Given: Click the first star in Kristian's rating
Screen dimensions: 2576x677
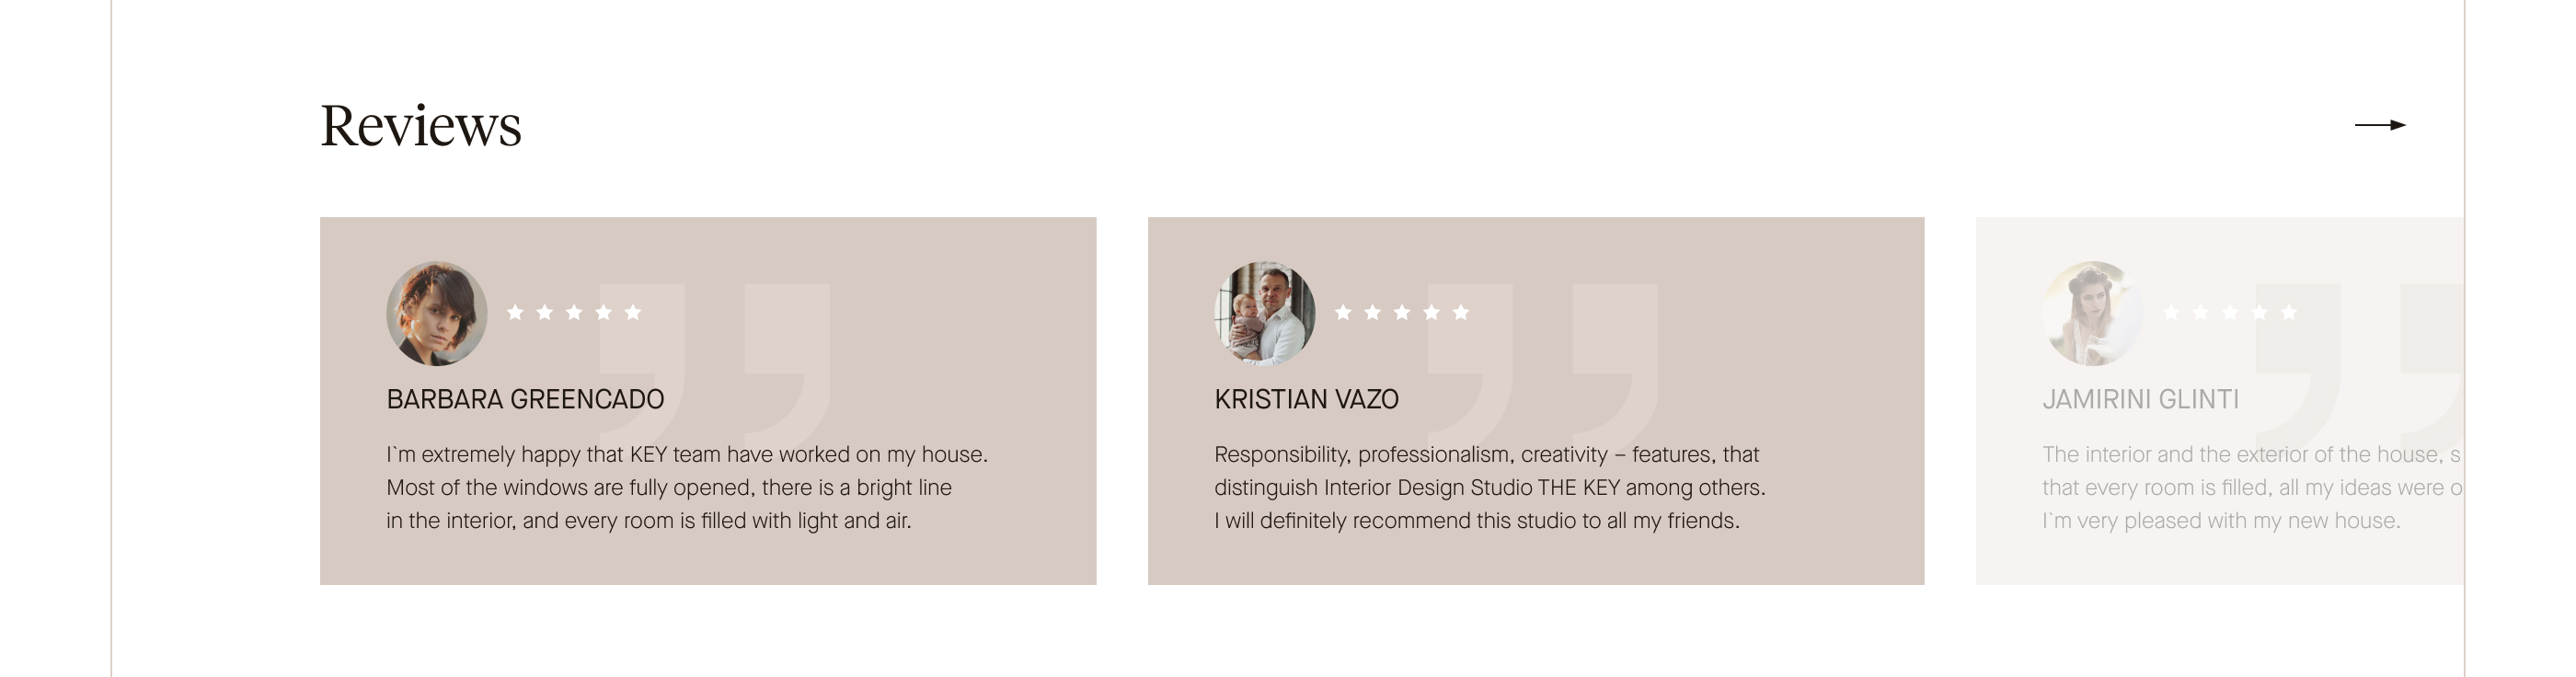Looking at the screenshot, I should pos(1343,312).
